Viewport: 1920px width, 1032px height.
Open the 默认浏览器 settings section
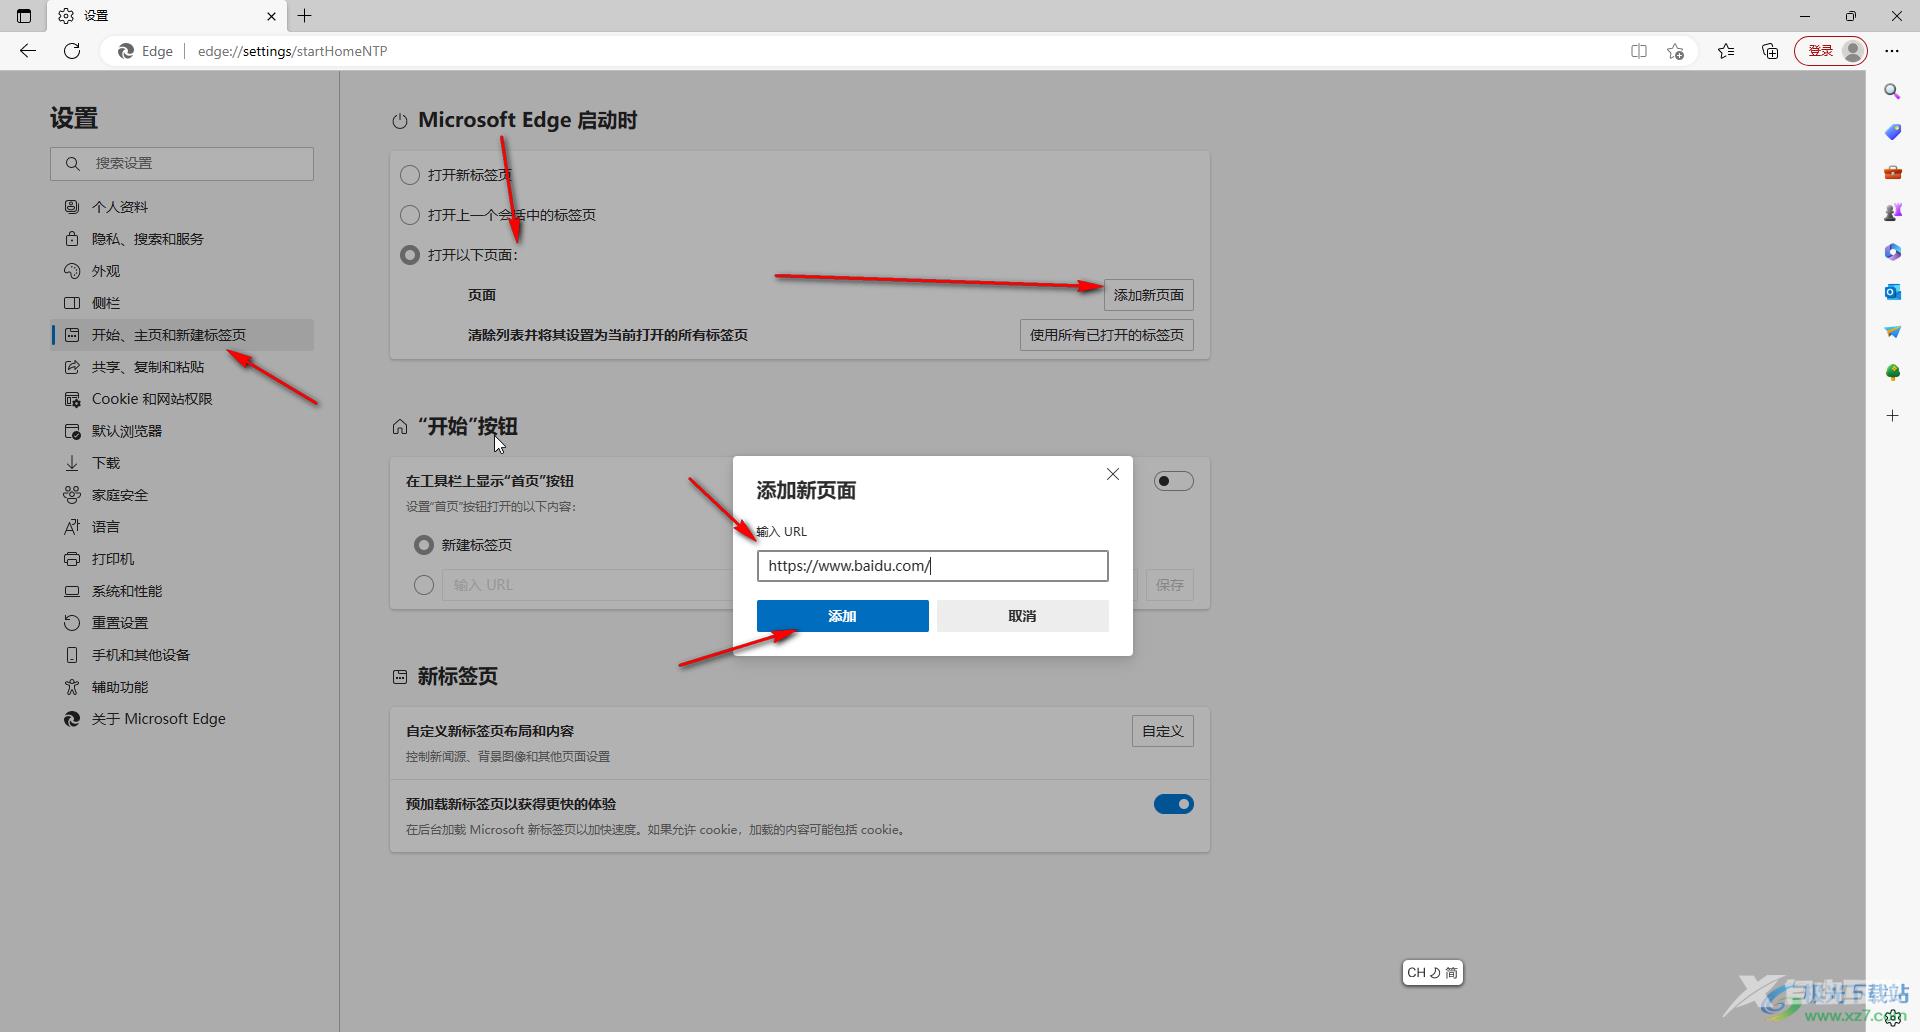click(x=182, y=431)
